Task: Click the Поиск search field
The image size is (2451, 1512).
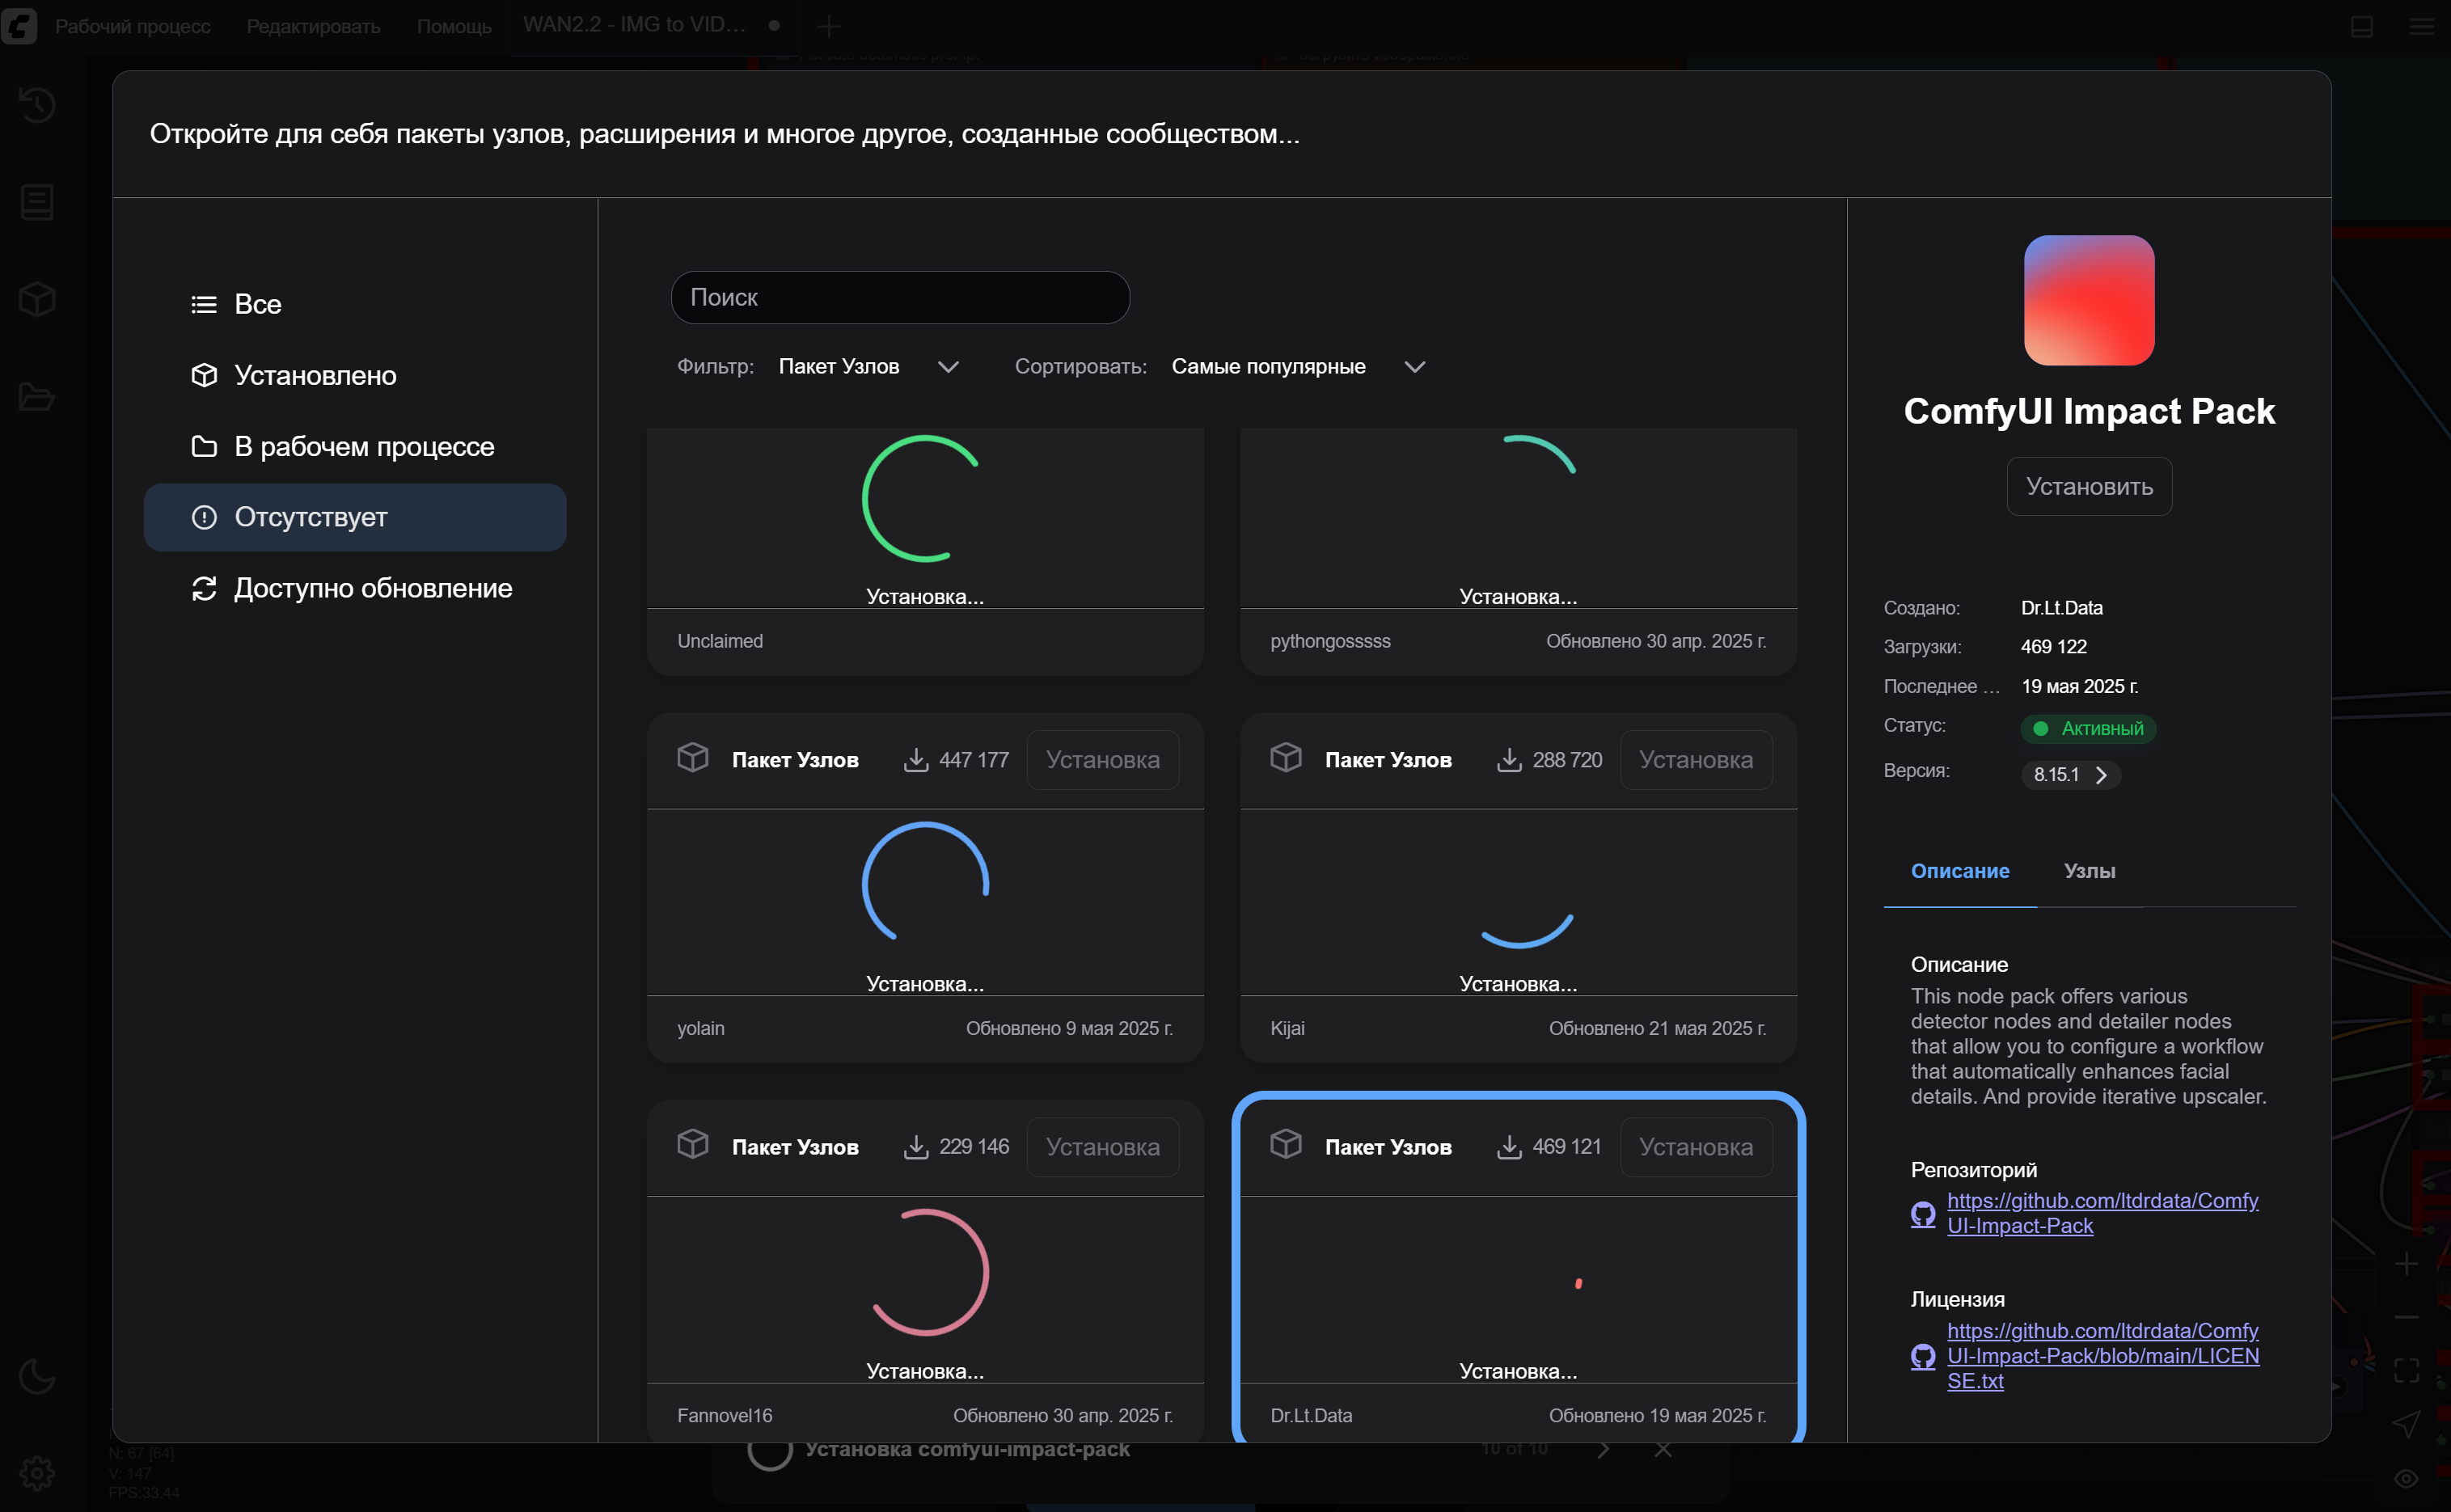Action: (900, 298)
